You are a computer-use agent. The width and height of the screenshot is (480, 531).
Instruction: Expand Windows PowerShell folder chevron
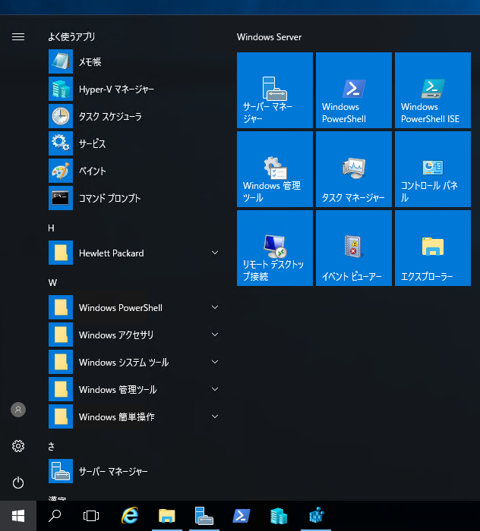pos(215,307)
